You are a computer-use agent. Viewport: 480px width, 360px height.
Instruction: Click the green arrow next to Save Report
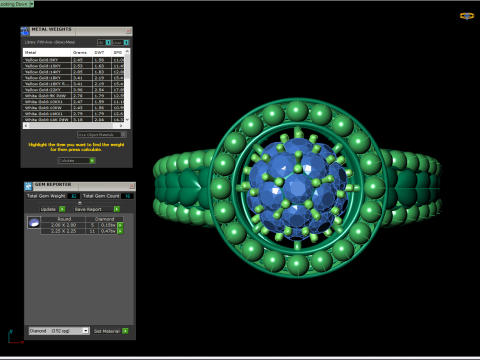pyautogui.click(x=117, y=209)
